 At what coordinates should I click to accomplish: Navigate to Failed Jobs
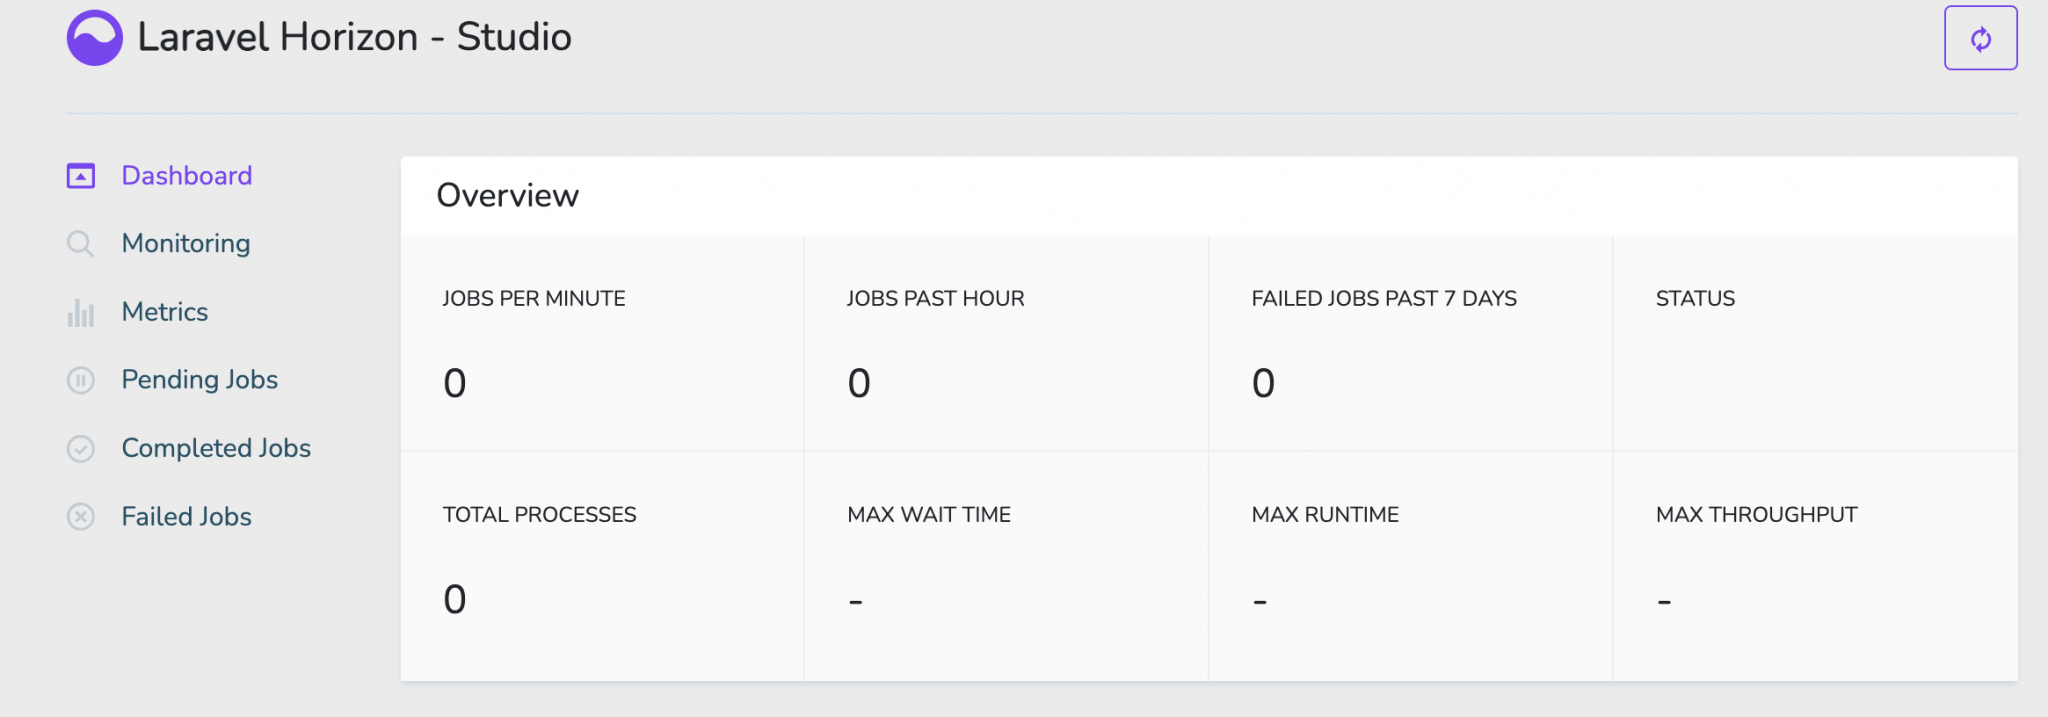(186, 517)
